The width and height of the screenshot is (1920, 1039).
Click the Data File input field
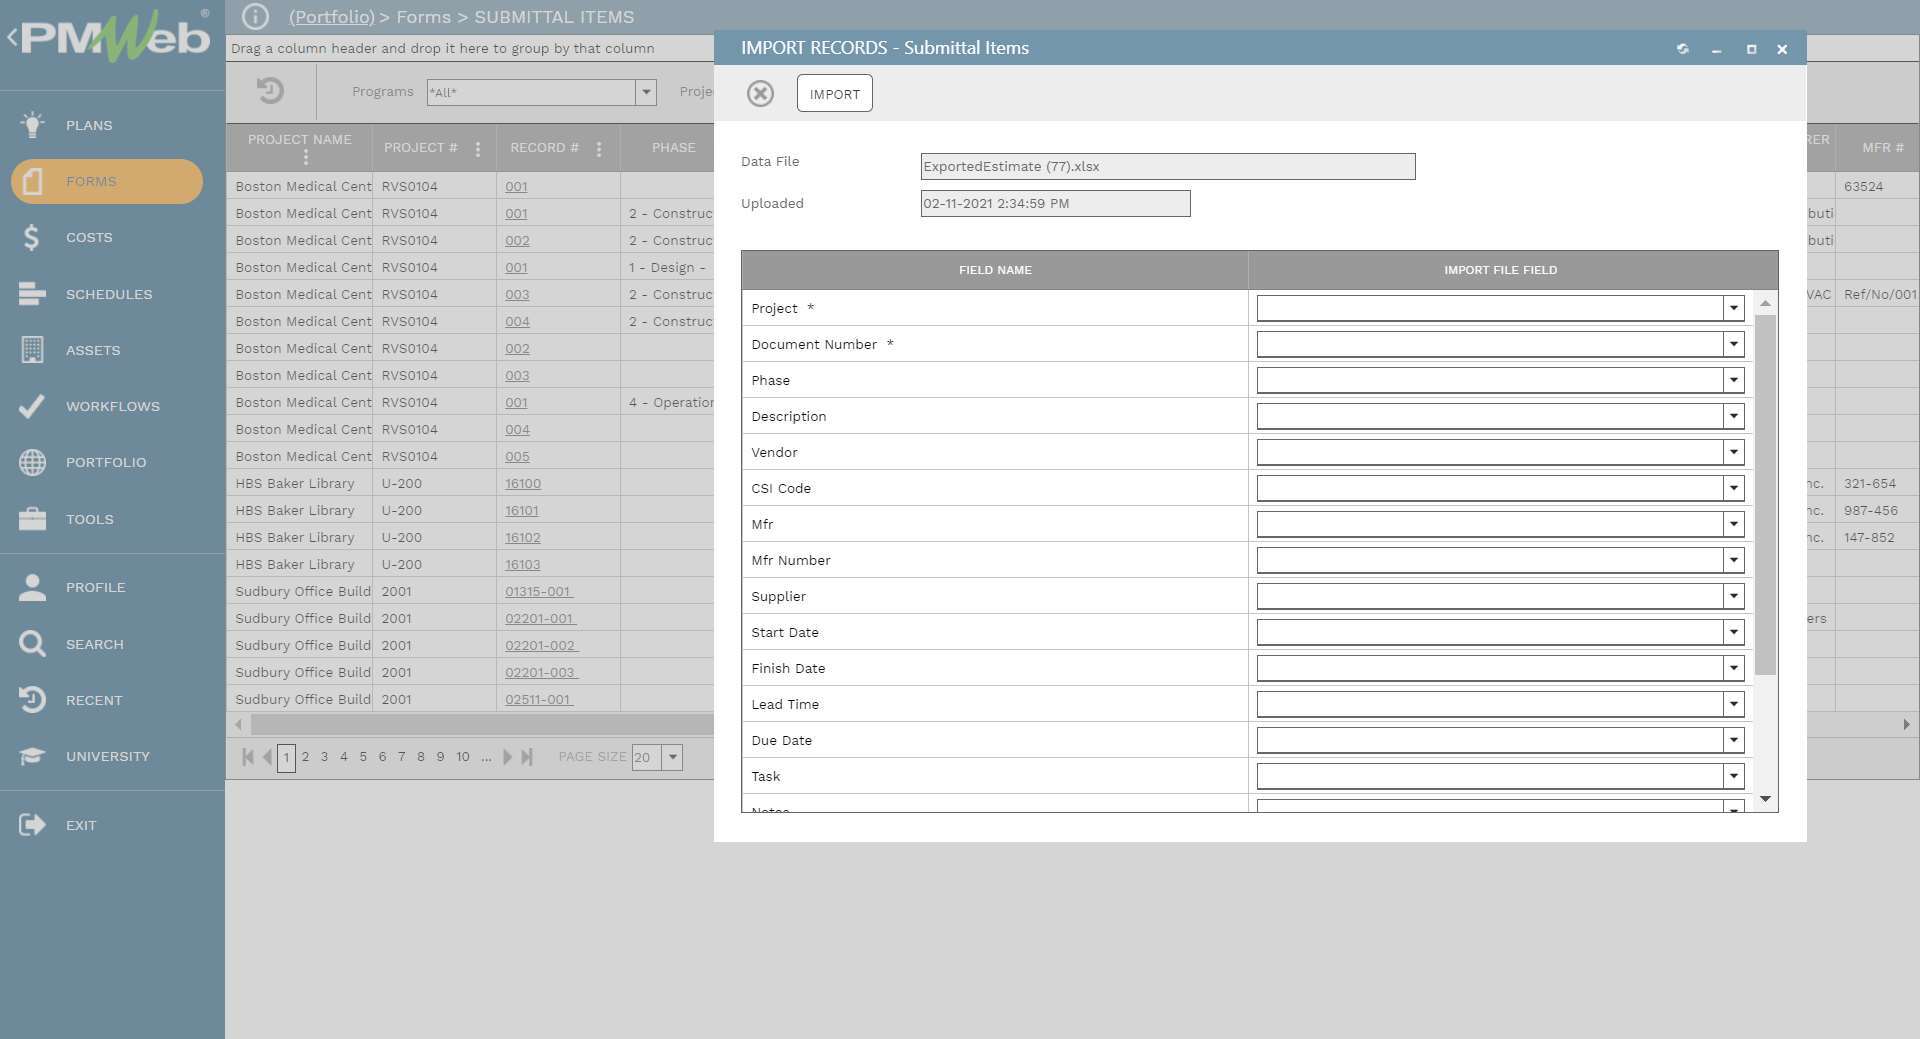(x=1167, y=166)
